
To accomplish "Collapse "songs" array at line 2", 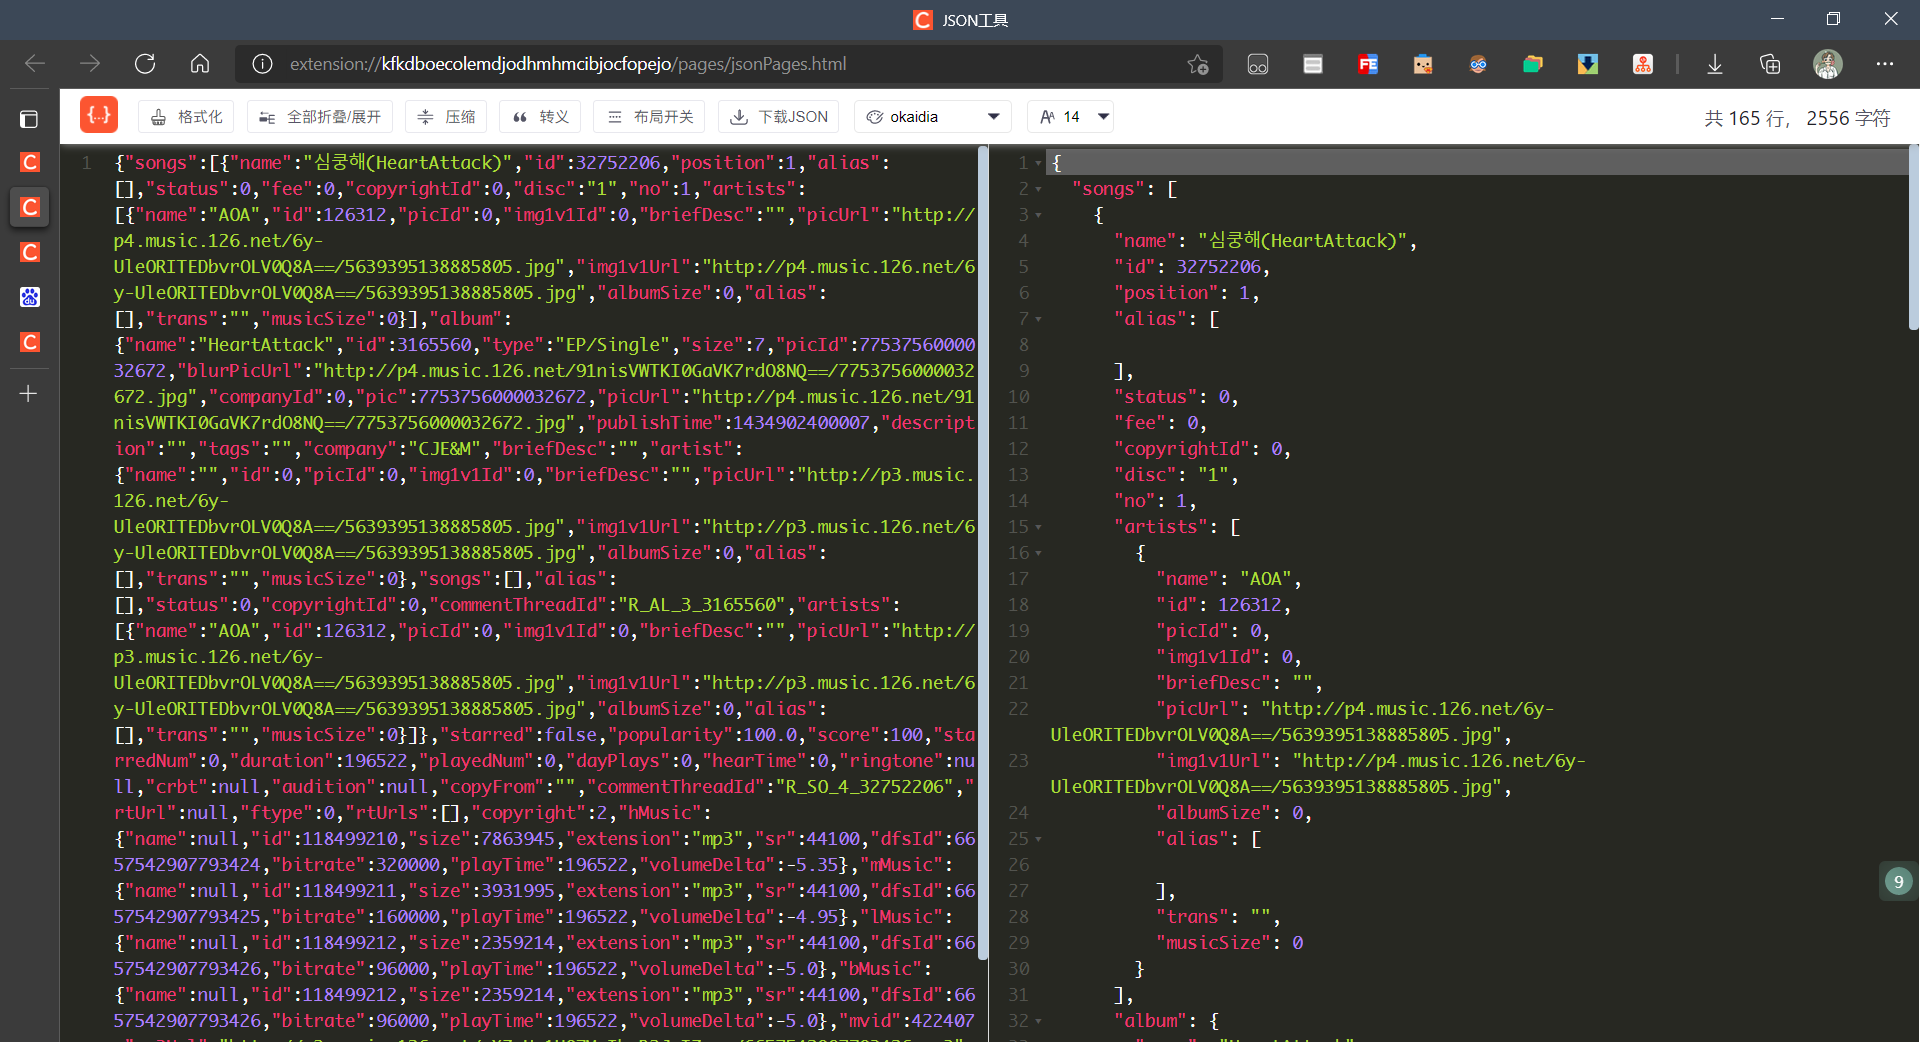I will click(x=1038, y=189).
